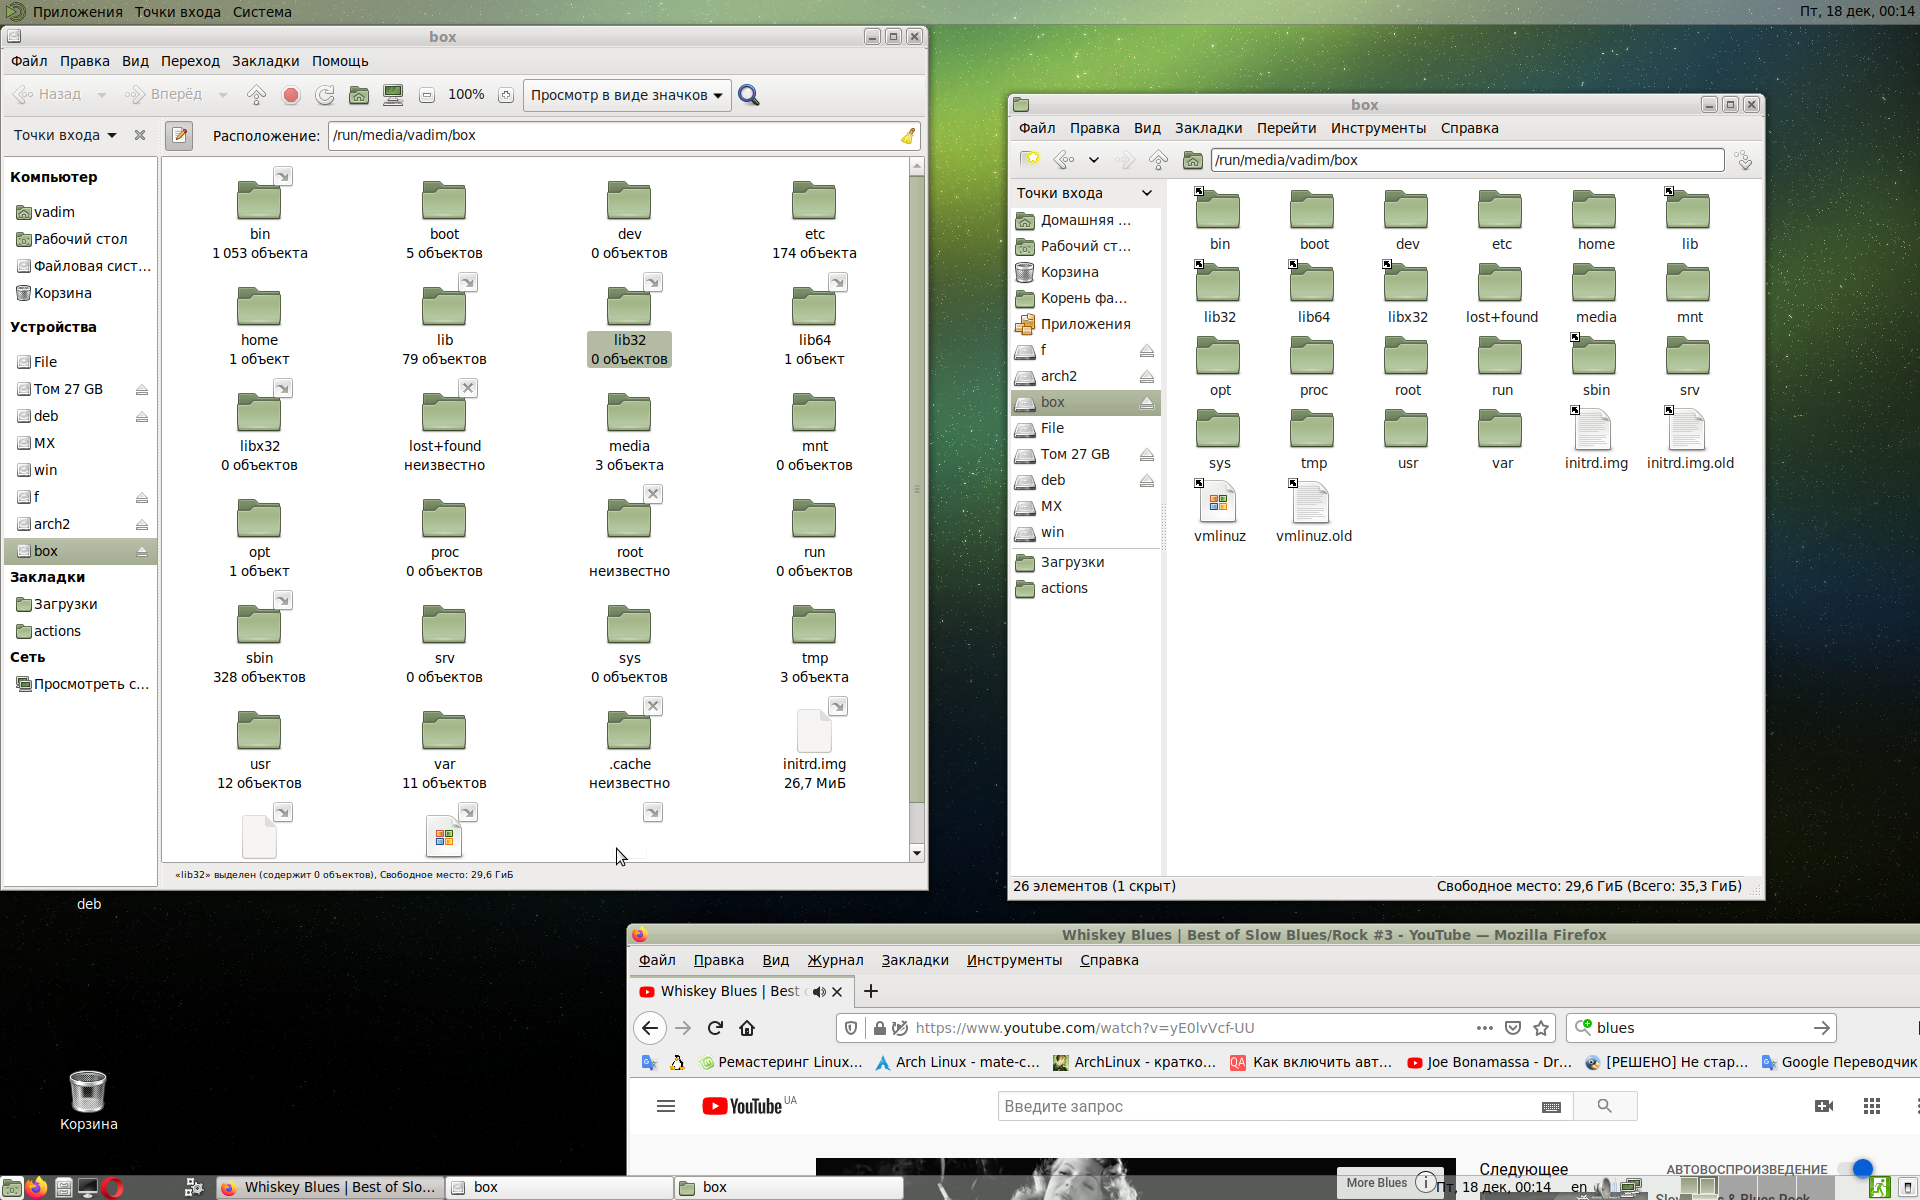Viewport: 1920px width, 1200px height.
Task: Open the Закладки menu in Caja
Action: pos(265,61)
